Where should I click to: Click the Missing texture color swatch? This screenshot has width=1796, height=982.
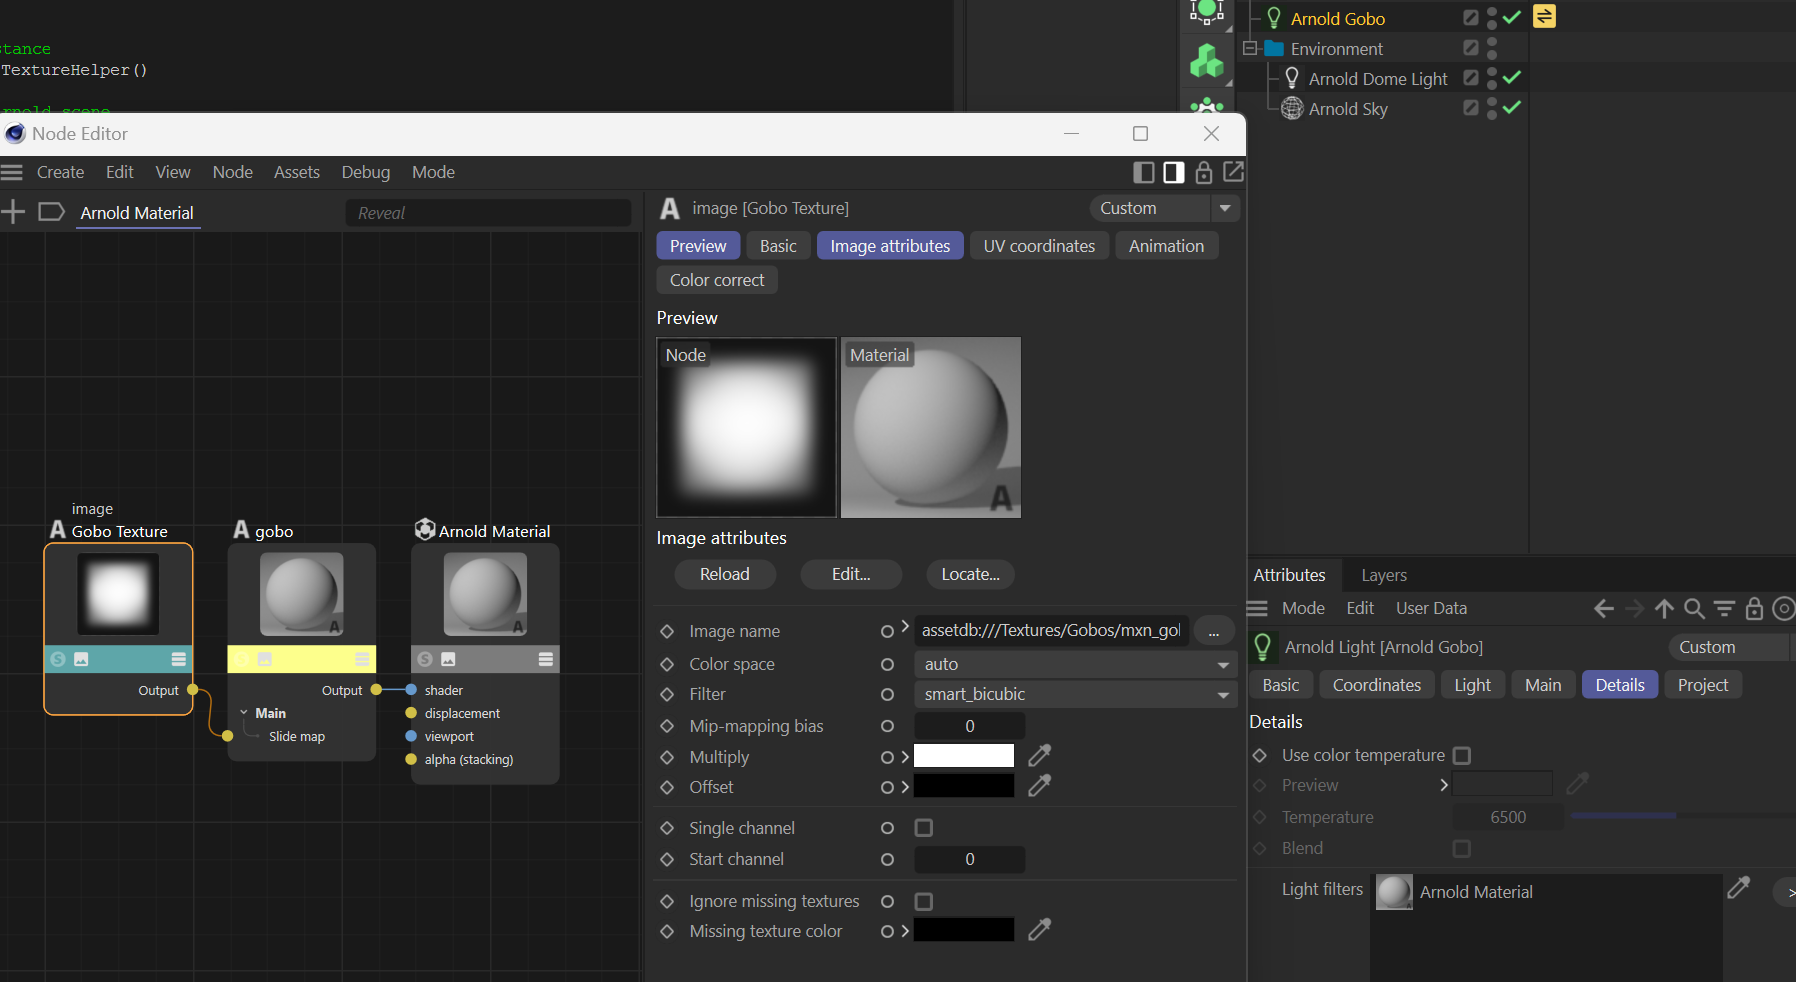pos(964,930)
